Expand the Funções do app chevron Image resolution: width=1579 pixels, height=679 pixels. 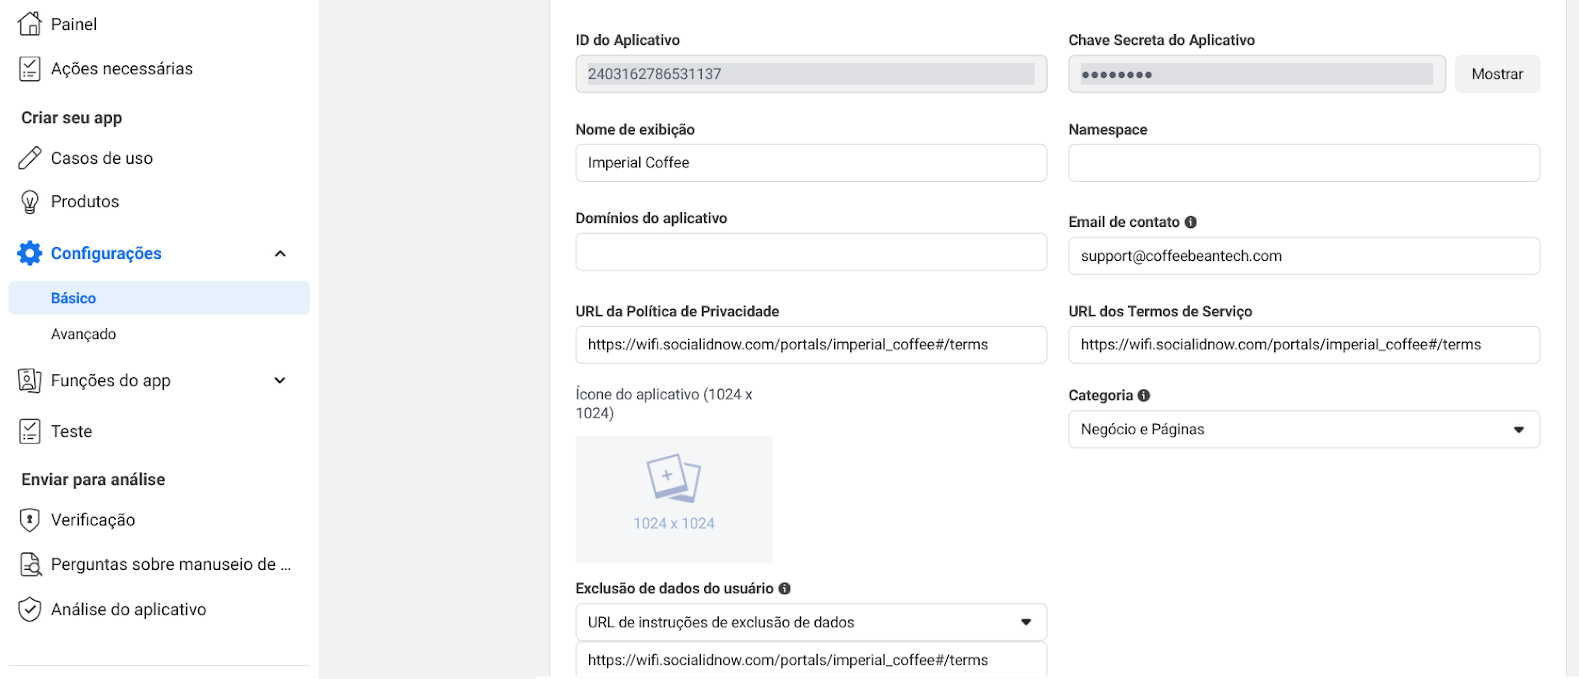pos(280,380)
